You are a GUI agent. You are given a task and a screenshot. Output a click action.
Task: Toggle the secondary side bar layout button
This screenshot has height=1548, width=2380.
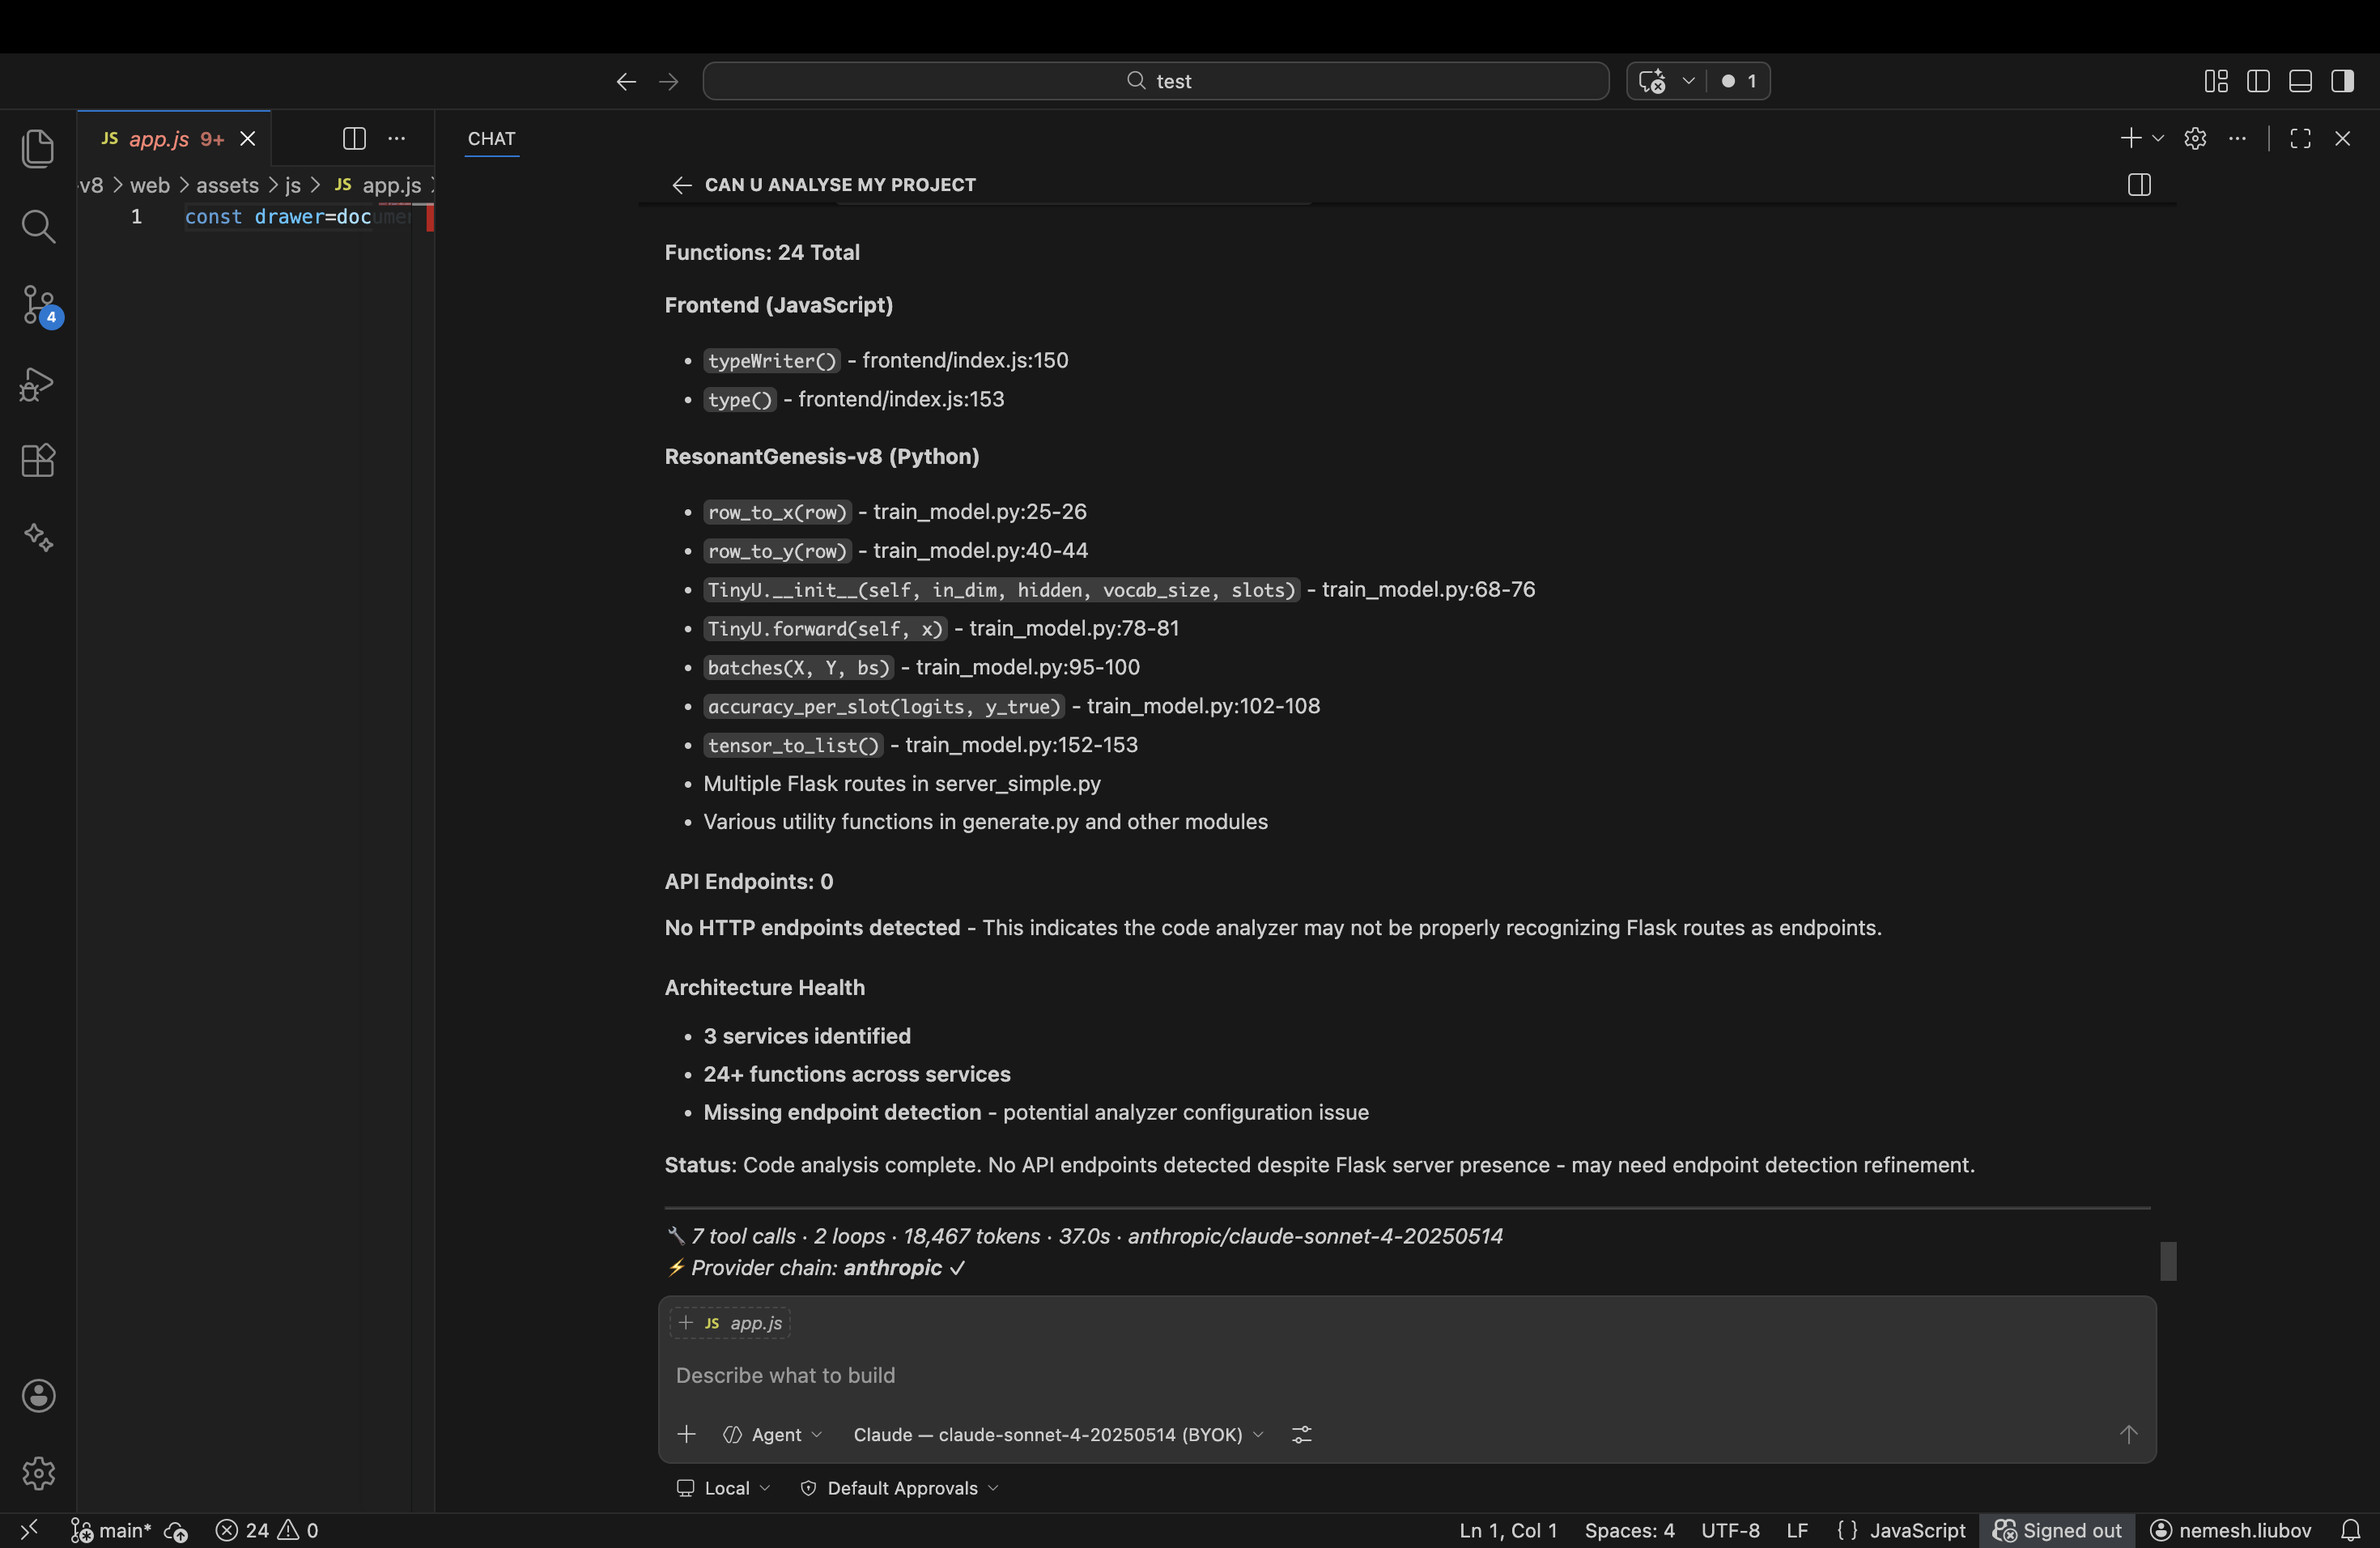(2342, 81)
